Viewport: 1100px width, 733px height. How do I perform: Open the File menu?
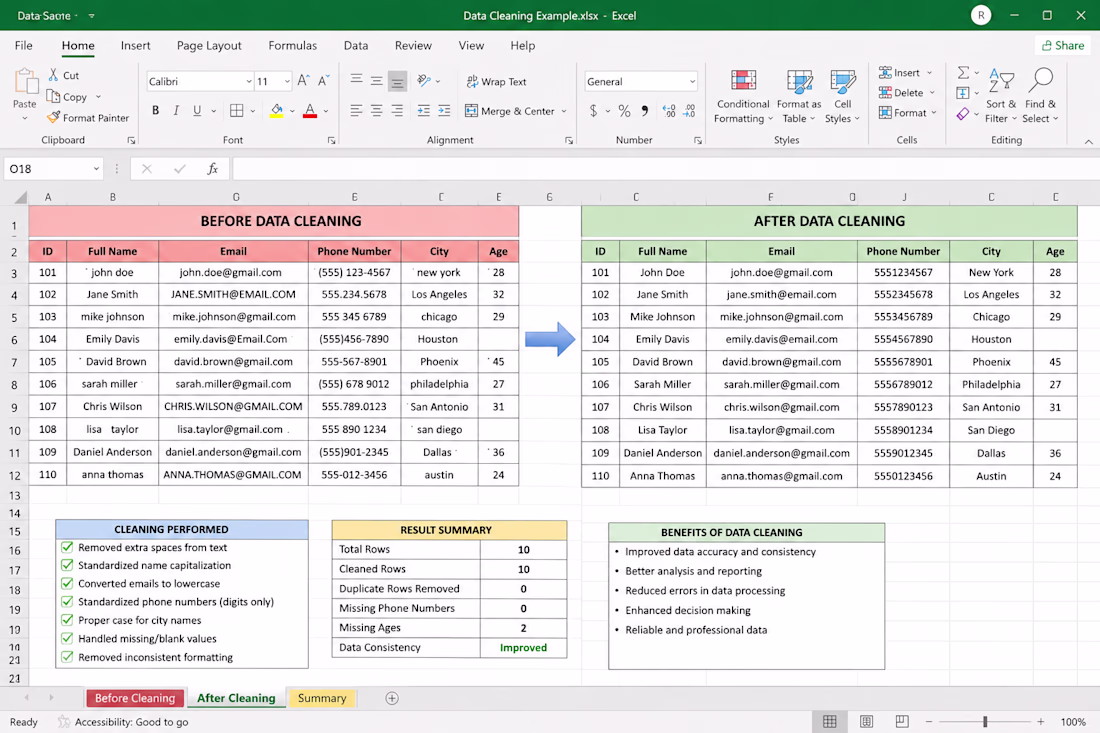click(x=24, y=46)
